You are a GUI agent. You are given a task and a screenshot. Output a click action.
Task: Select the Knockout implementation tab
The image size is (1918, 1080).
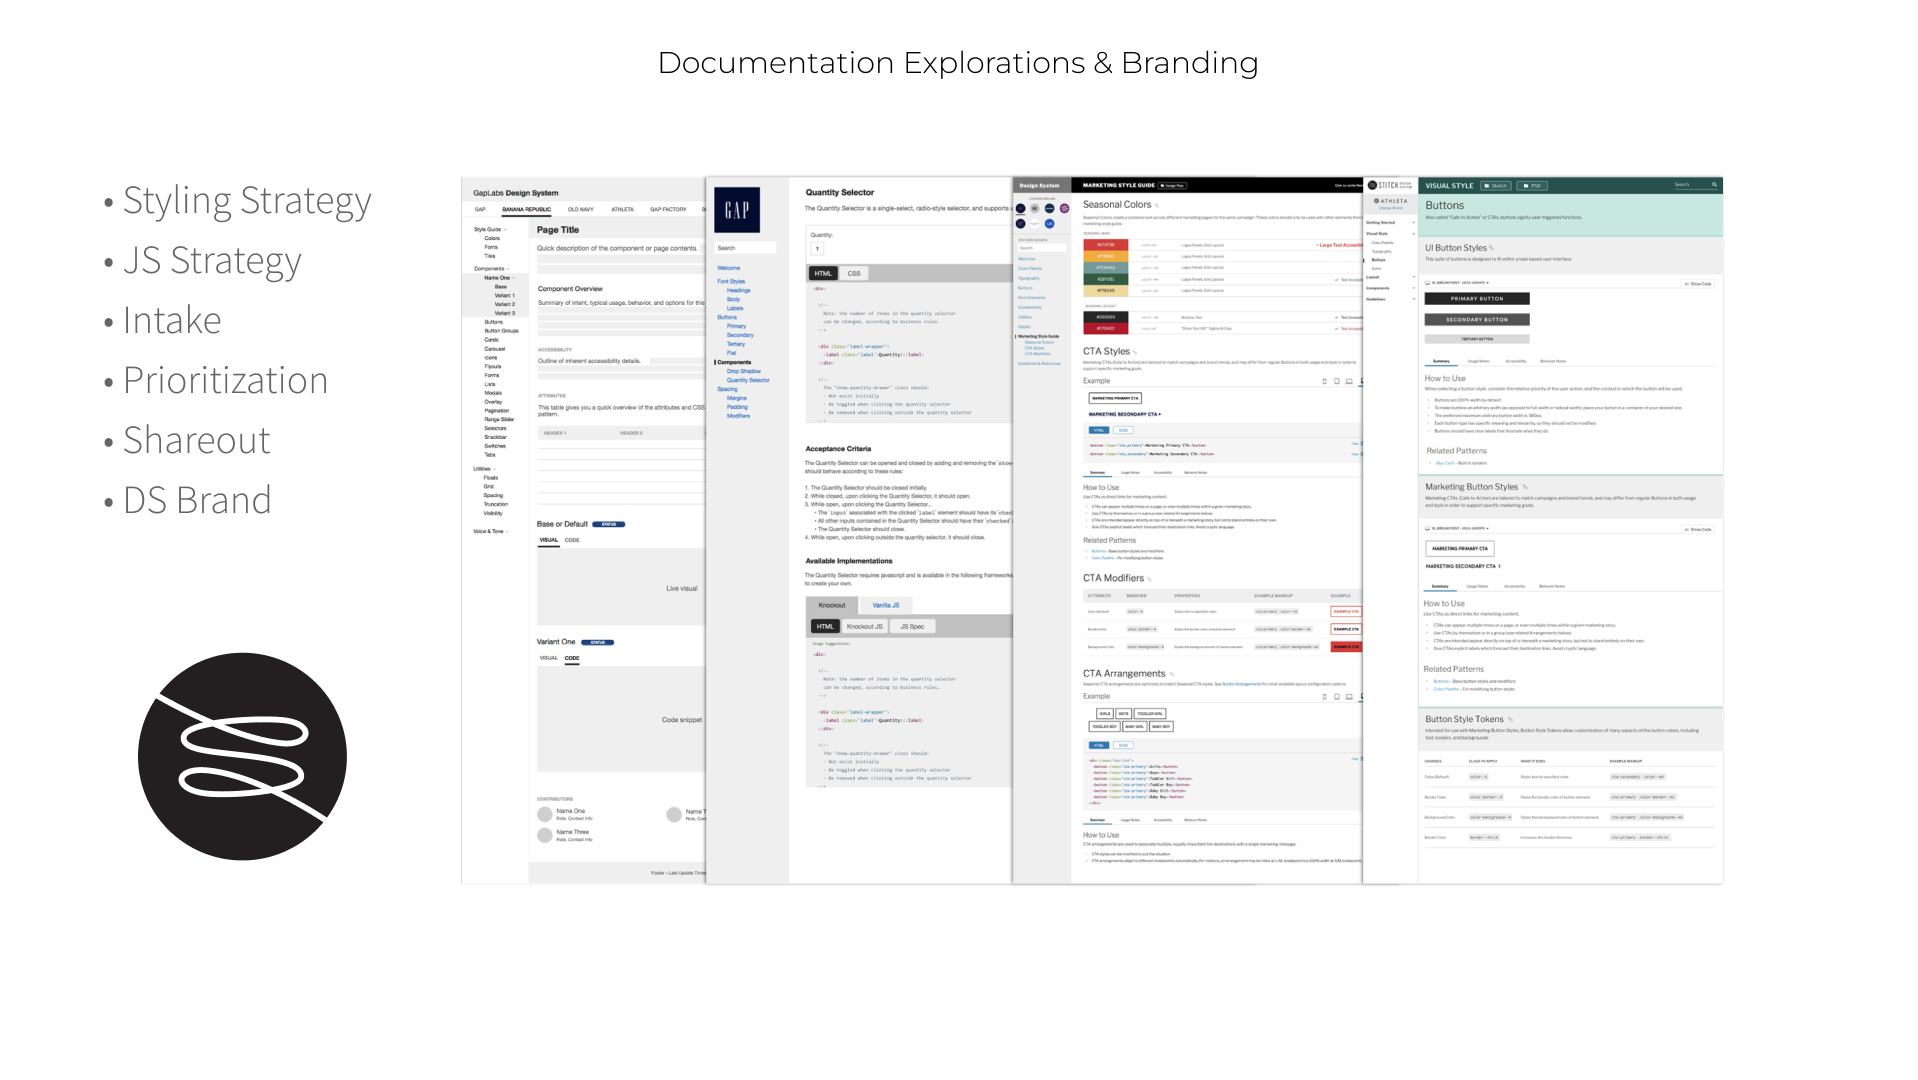[832, 605]
